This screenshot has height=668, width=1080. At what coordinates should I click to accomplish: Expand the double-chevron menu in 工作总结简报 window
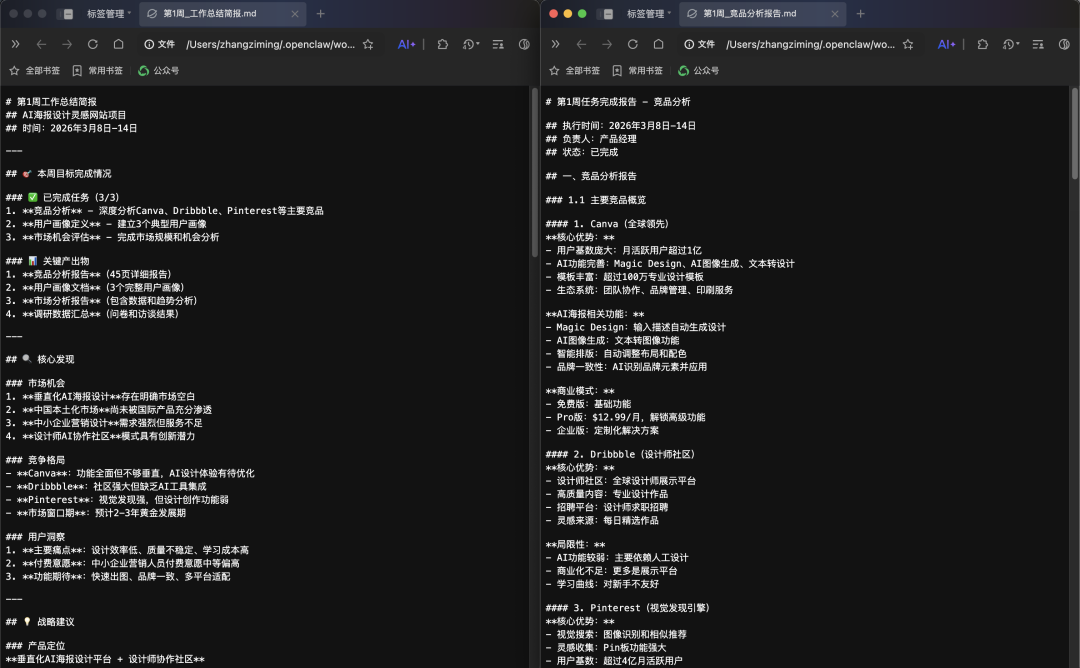[15, 44]
